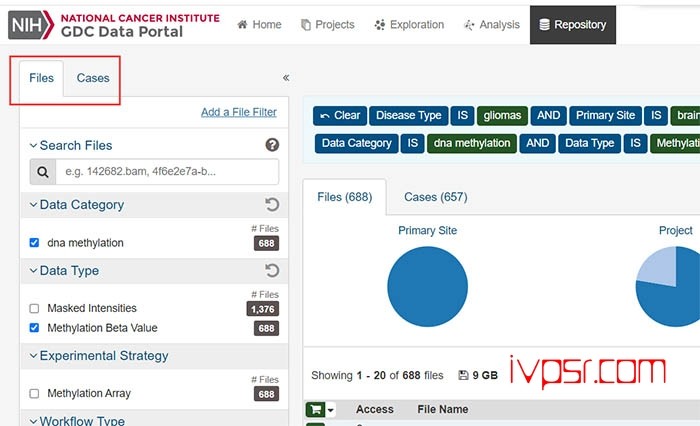Click the Data Type query field
The height and width of the screenshot is (426, 700).
(589, 143)
